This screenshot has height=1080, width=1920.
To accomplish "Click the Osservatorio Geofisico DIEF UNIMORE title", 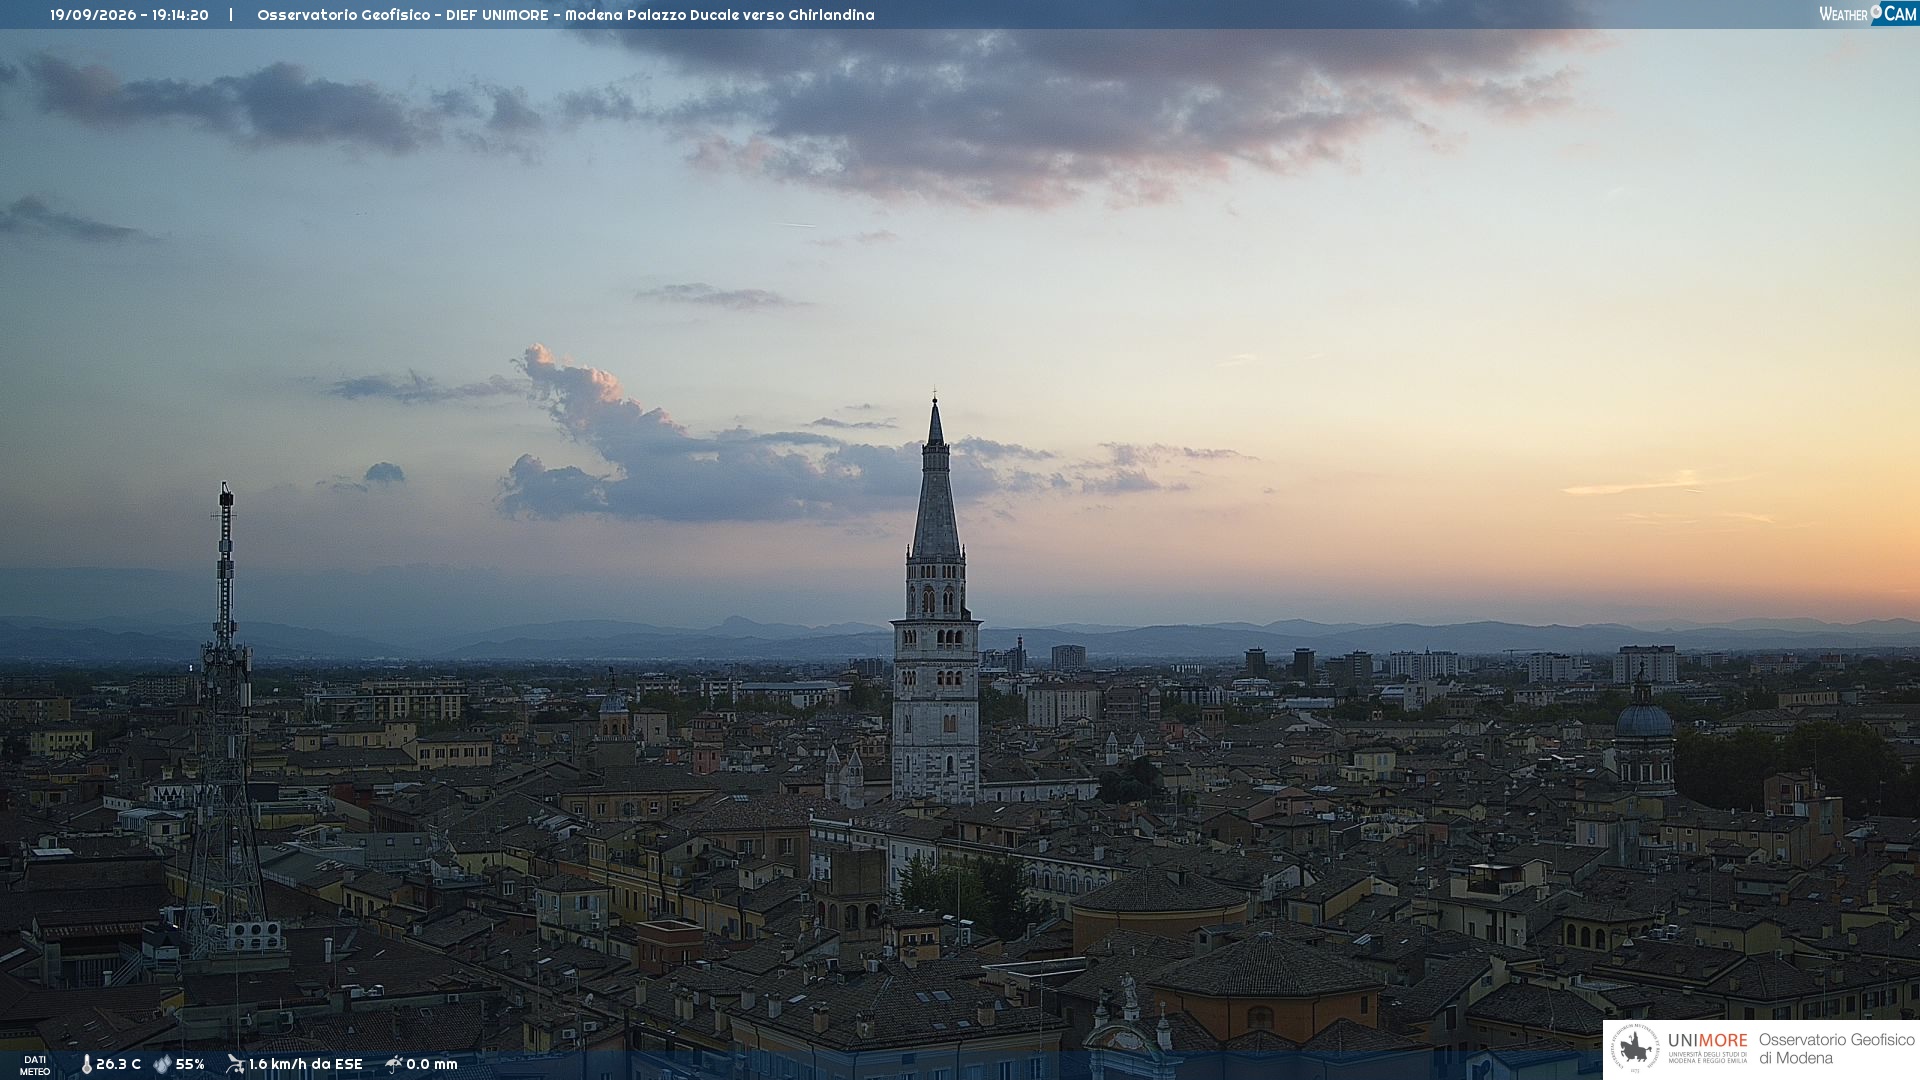I will click(x=565, y=15).
